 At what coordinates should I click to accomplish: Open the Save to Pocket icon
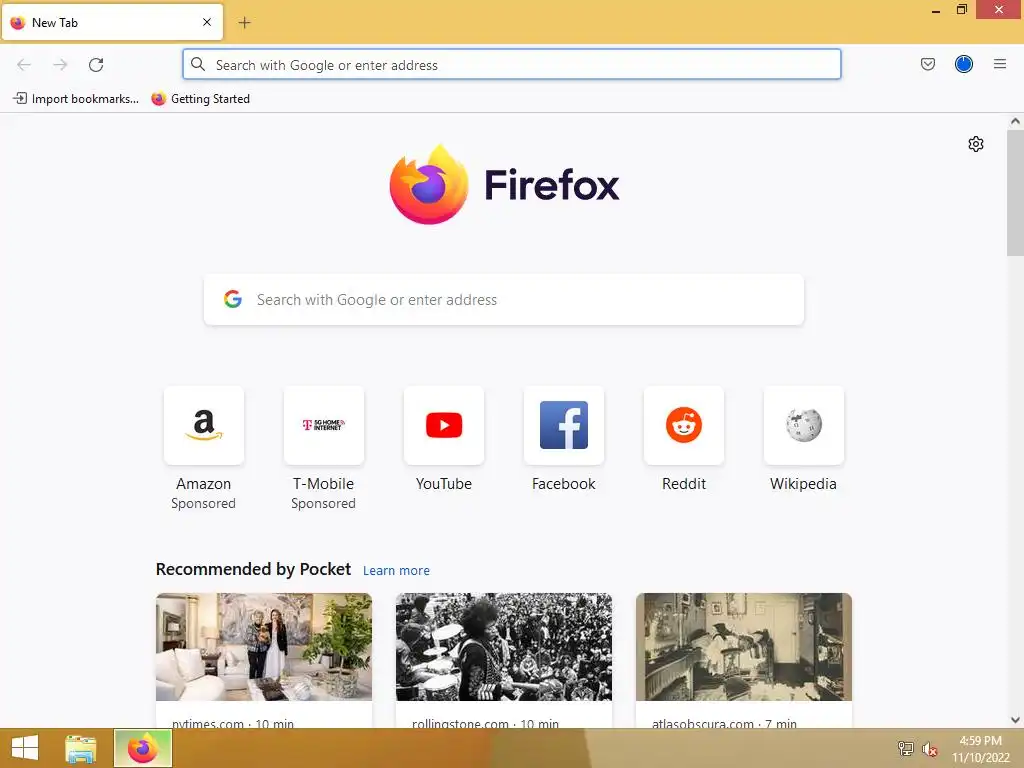tap(927, 64)
